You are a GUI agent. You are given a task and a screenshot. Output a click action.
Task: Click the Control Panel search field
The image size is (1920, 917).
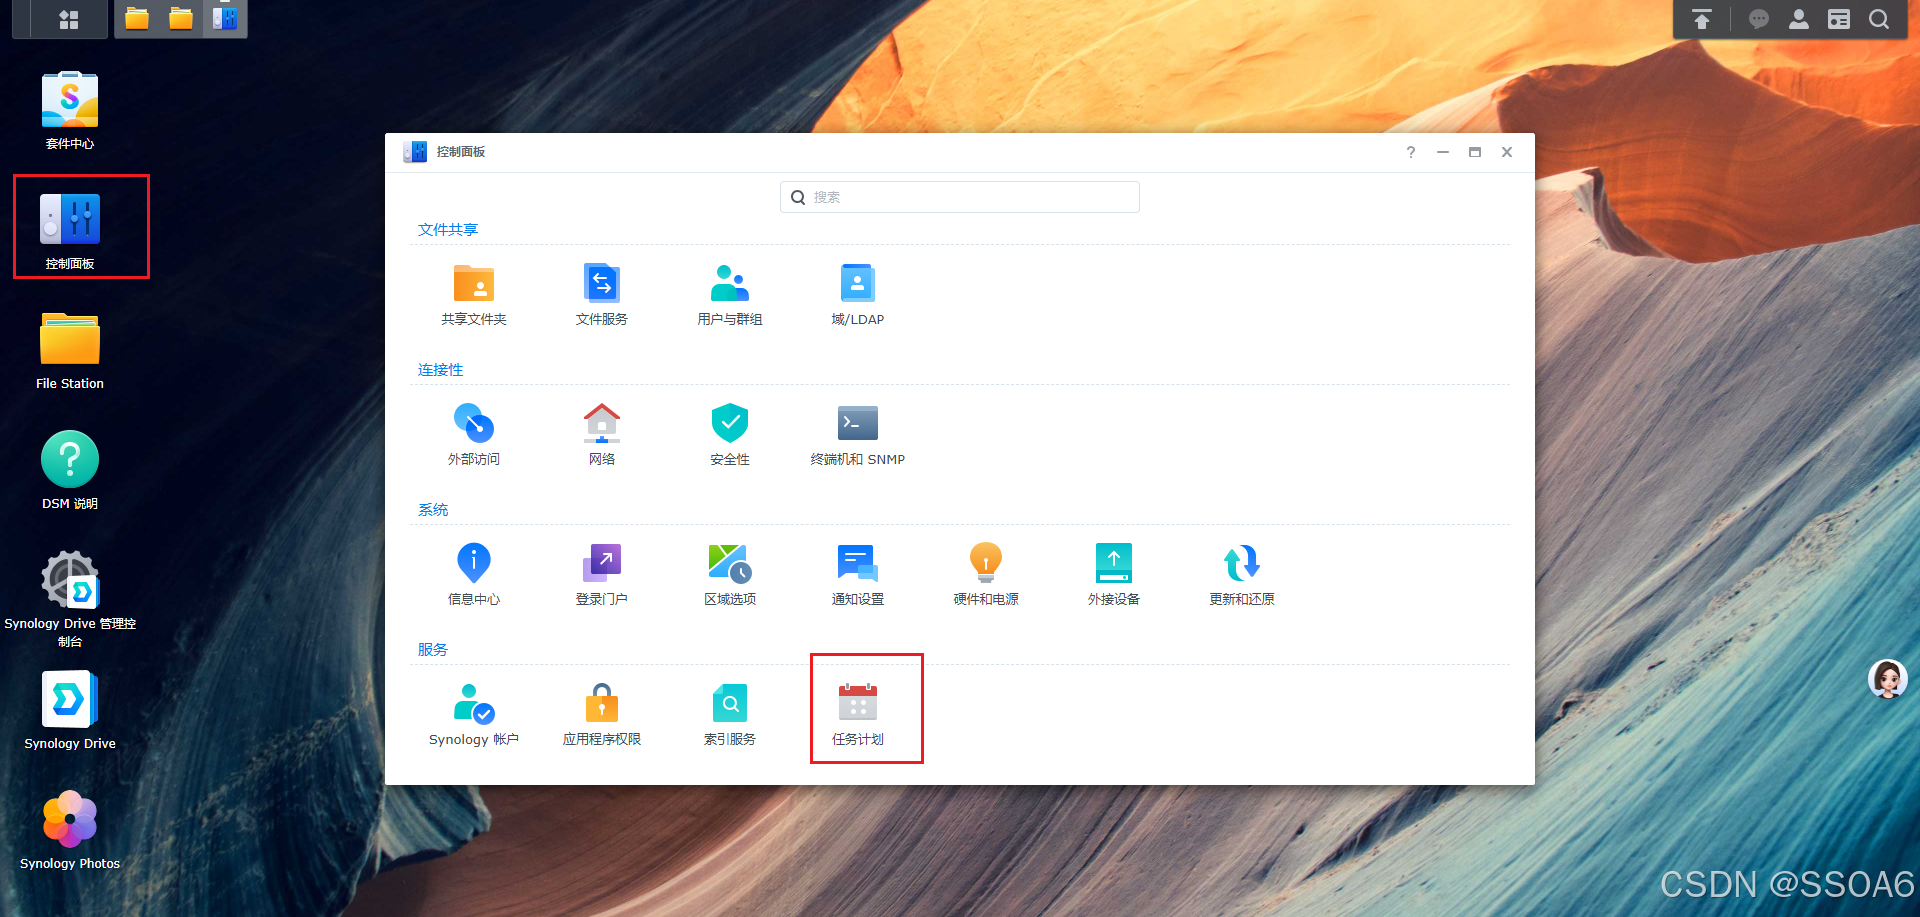pyautogui.click(x=960, y=197)
